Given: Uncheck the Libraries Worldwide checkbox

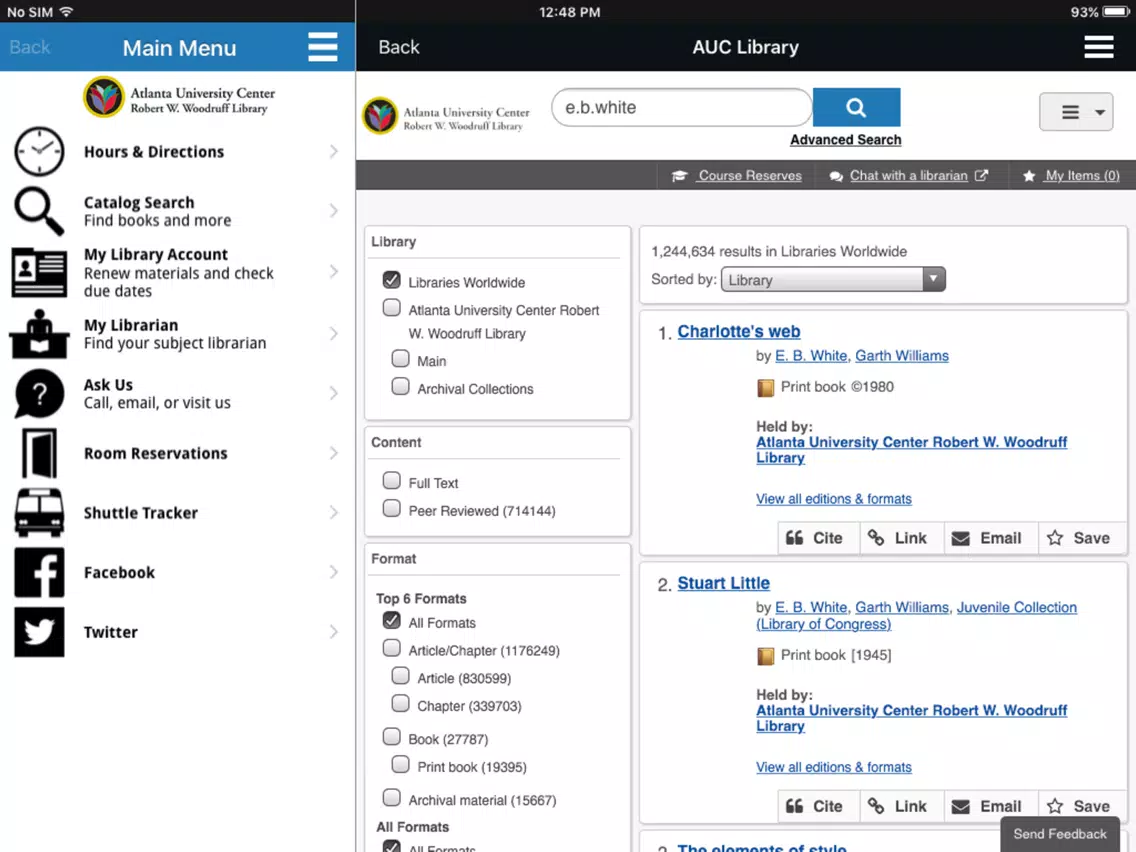Looking at the screenshot, I should coord(391,280).
